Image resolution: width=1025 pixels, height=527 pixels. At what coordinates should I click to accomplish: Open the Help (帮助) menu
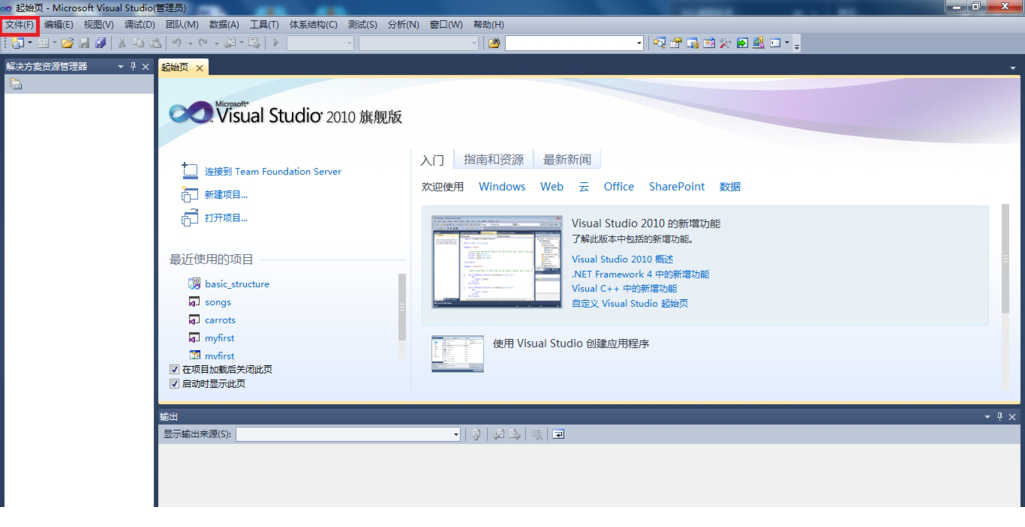[x=488, y=25]
